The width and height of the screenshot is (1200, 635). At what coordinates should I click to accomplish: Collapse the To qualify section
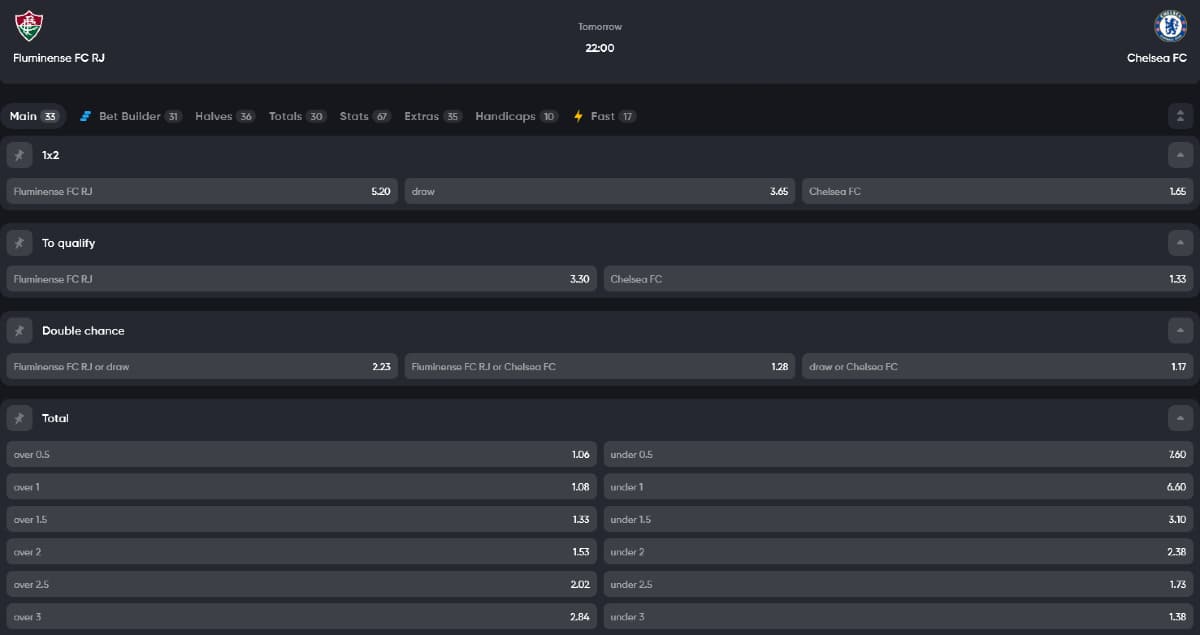coord(1181,243)
